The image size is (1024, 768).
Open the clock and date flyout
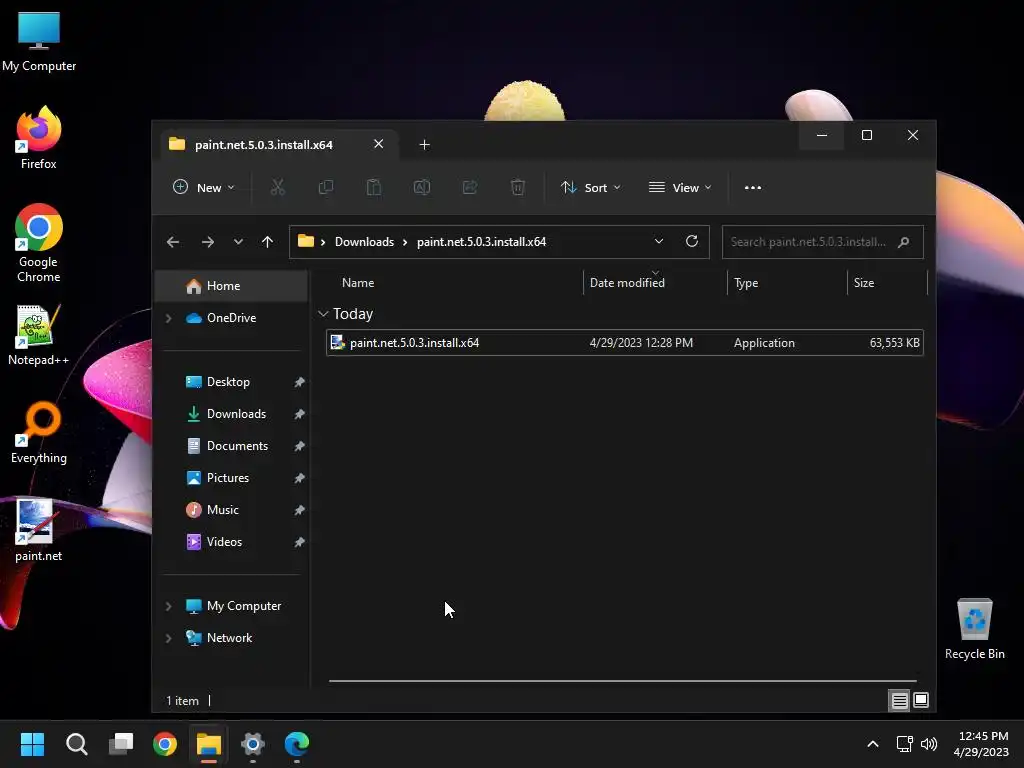click(x=982, y=744)
